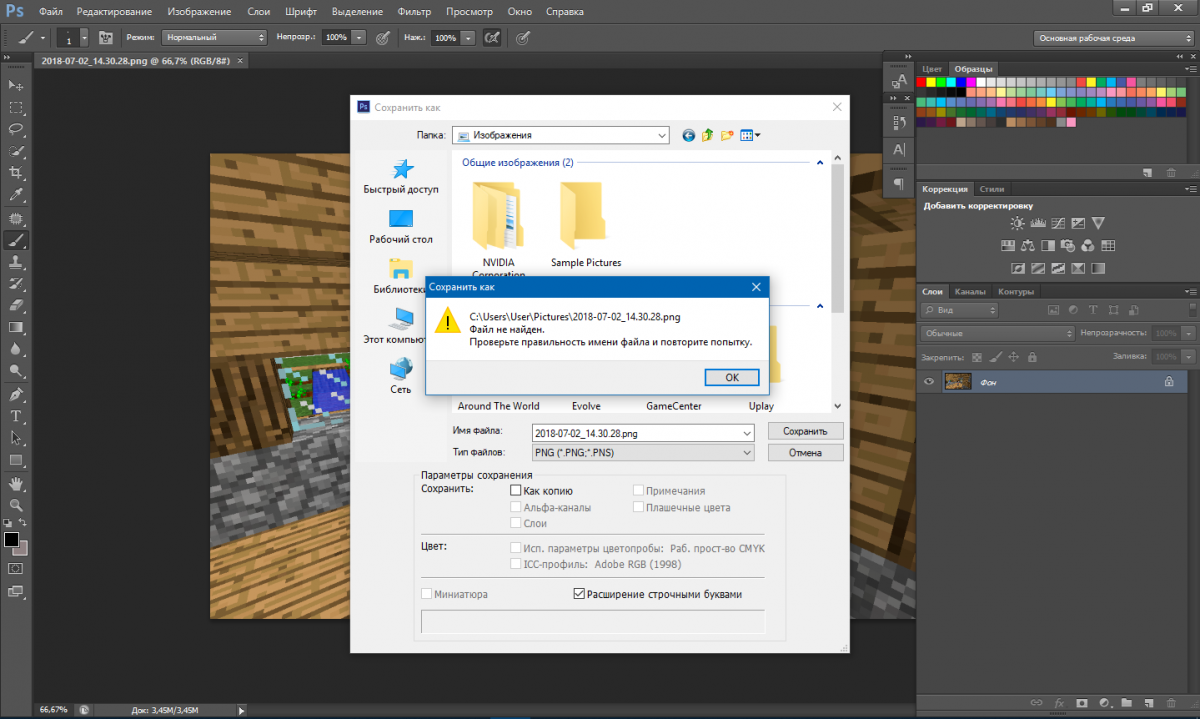Select the Lasso tool in toolbar
The width and height of the screenshot is (1200, 719).
16,129
